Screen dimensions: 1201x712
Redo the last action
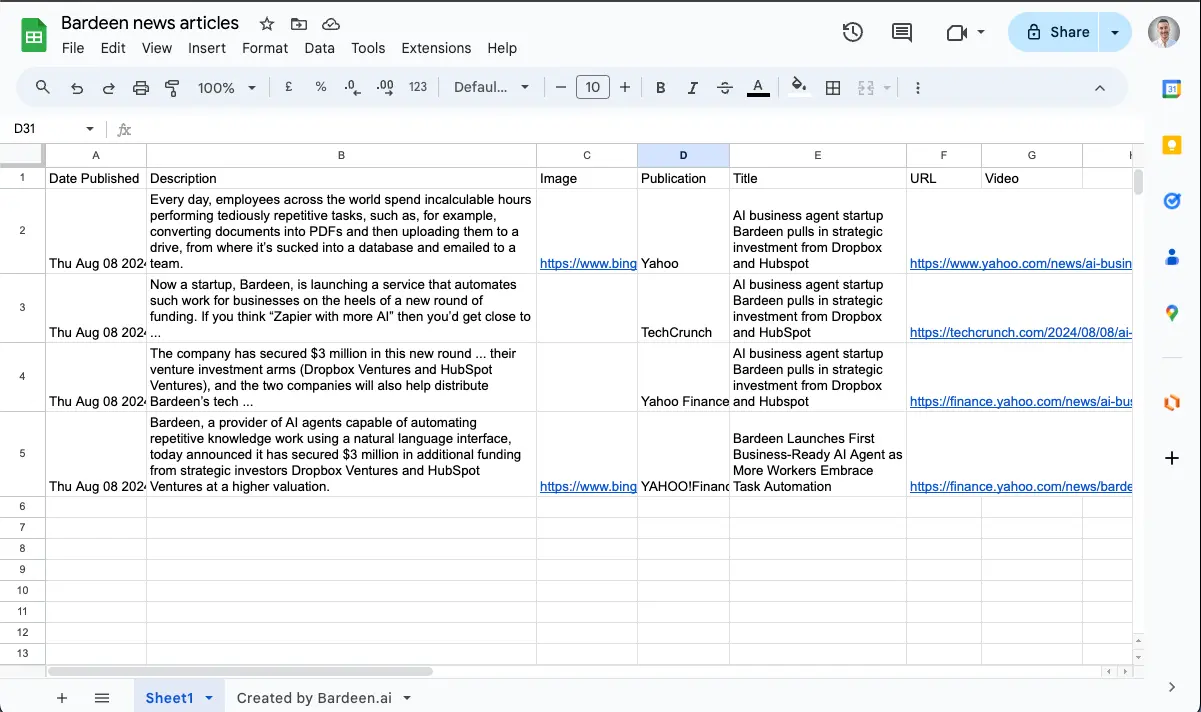(x=109, y=88)
